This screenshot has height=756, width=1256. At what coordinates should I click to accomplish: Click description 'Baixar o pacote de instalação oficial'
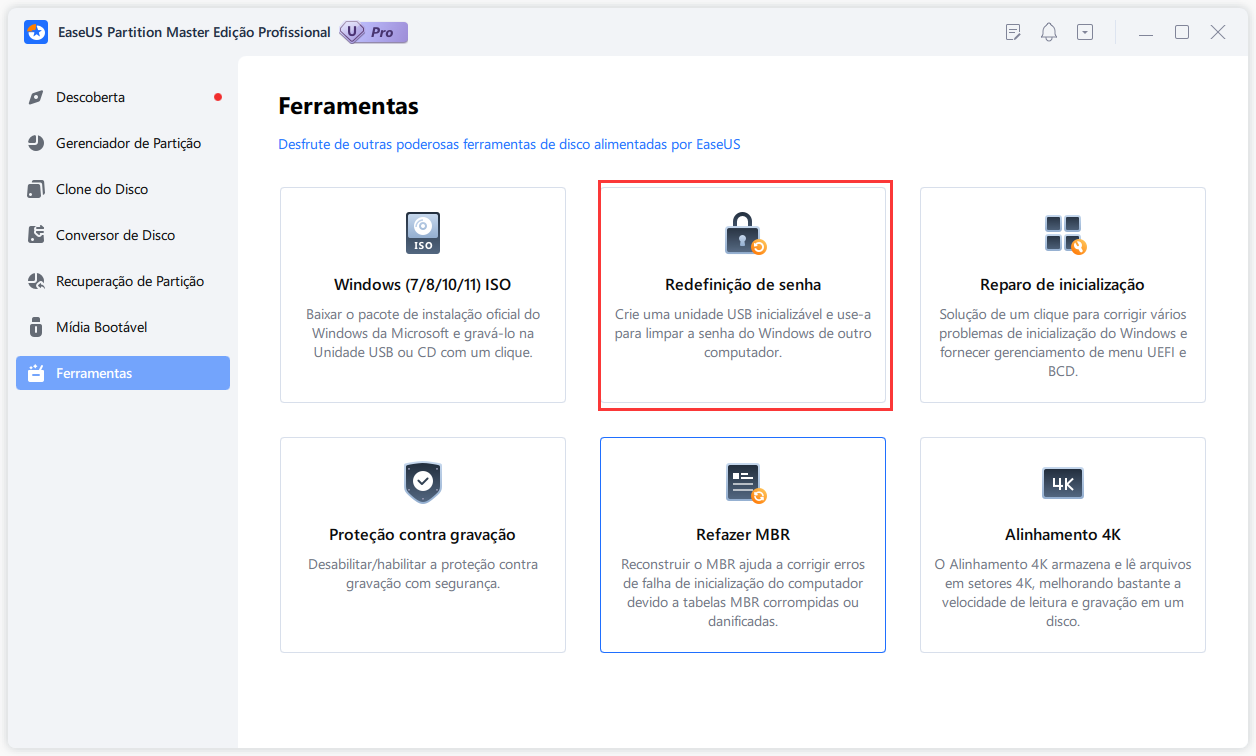click(423, 333)
